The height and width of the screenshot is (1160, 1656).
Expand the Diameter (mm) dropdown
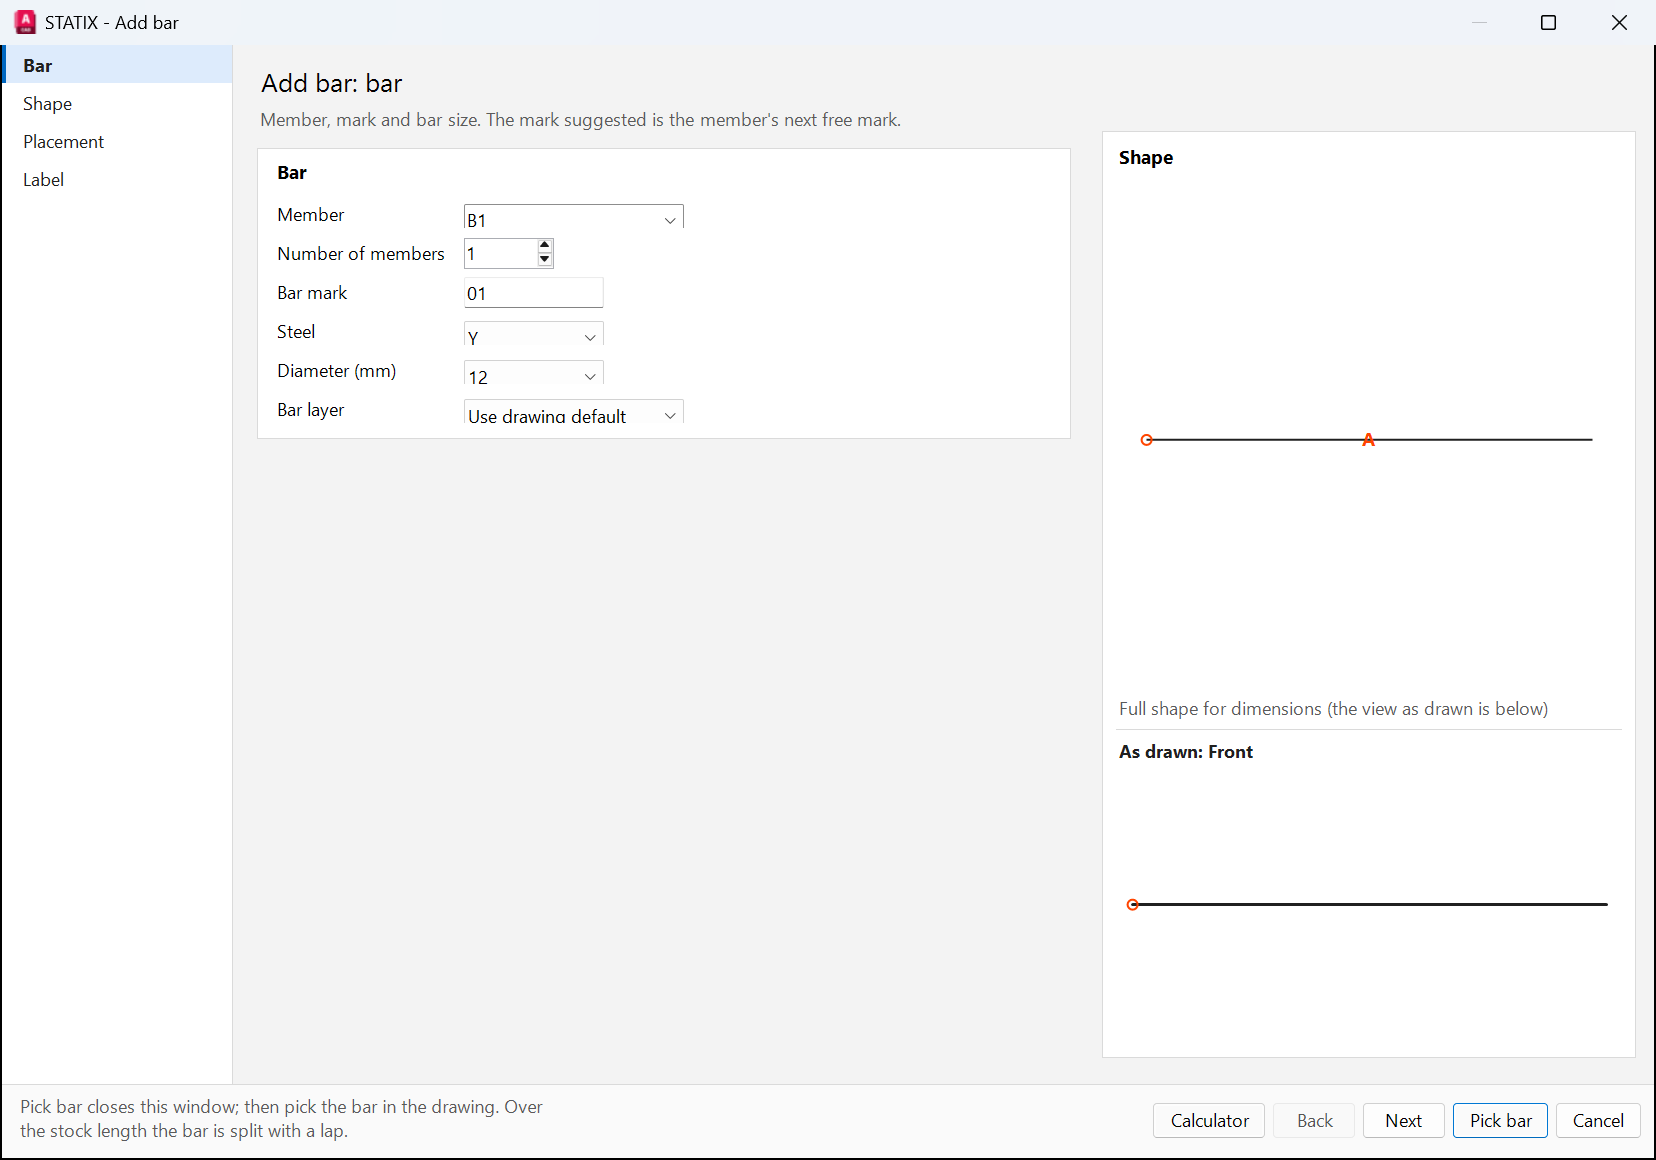click(x=534, y=373)
